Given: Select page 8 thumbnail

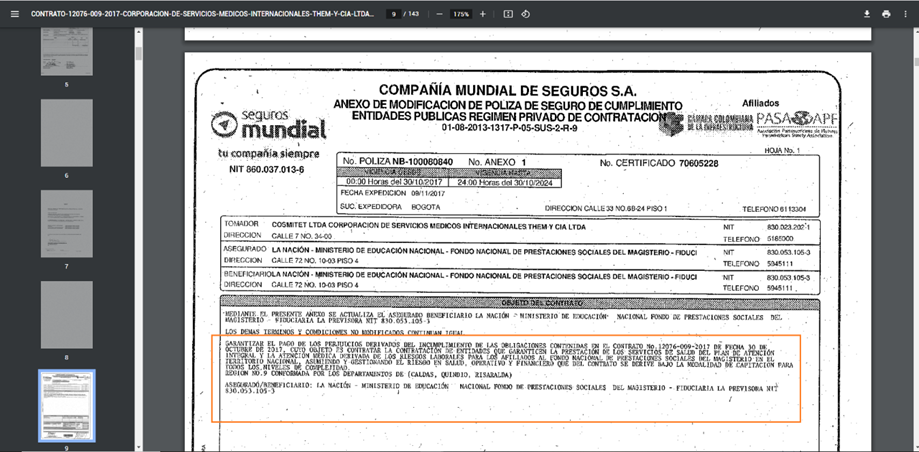Looking at the screenshot, I should point(67,315).
